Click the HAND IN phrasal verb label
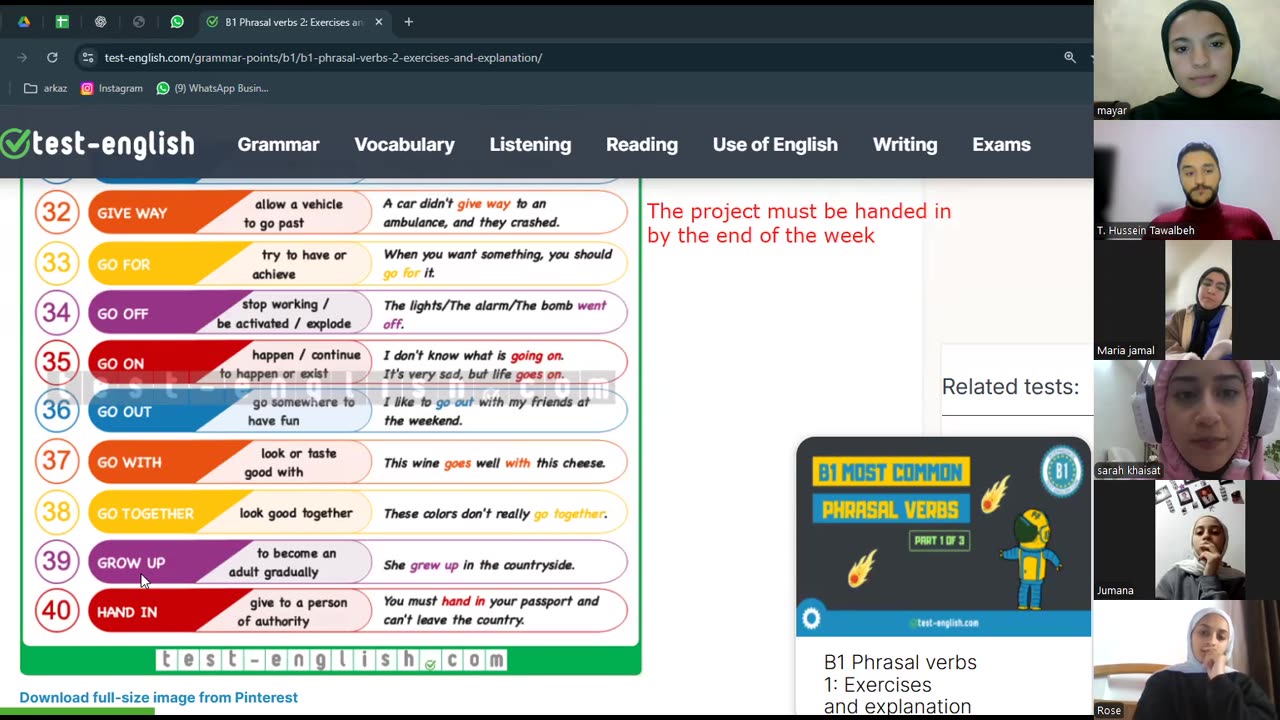The height and width of the screenshot is (720, 1280). pyautogui.click(x=127, y=611)
